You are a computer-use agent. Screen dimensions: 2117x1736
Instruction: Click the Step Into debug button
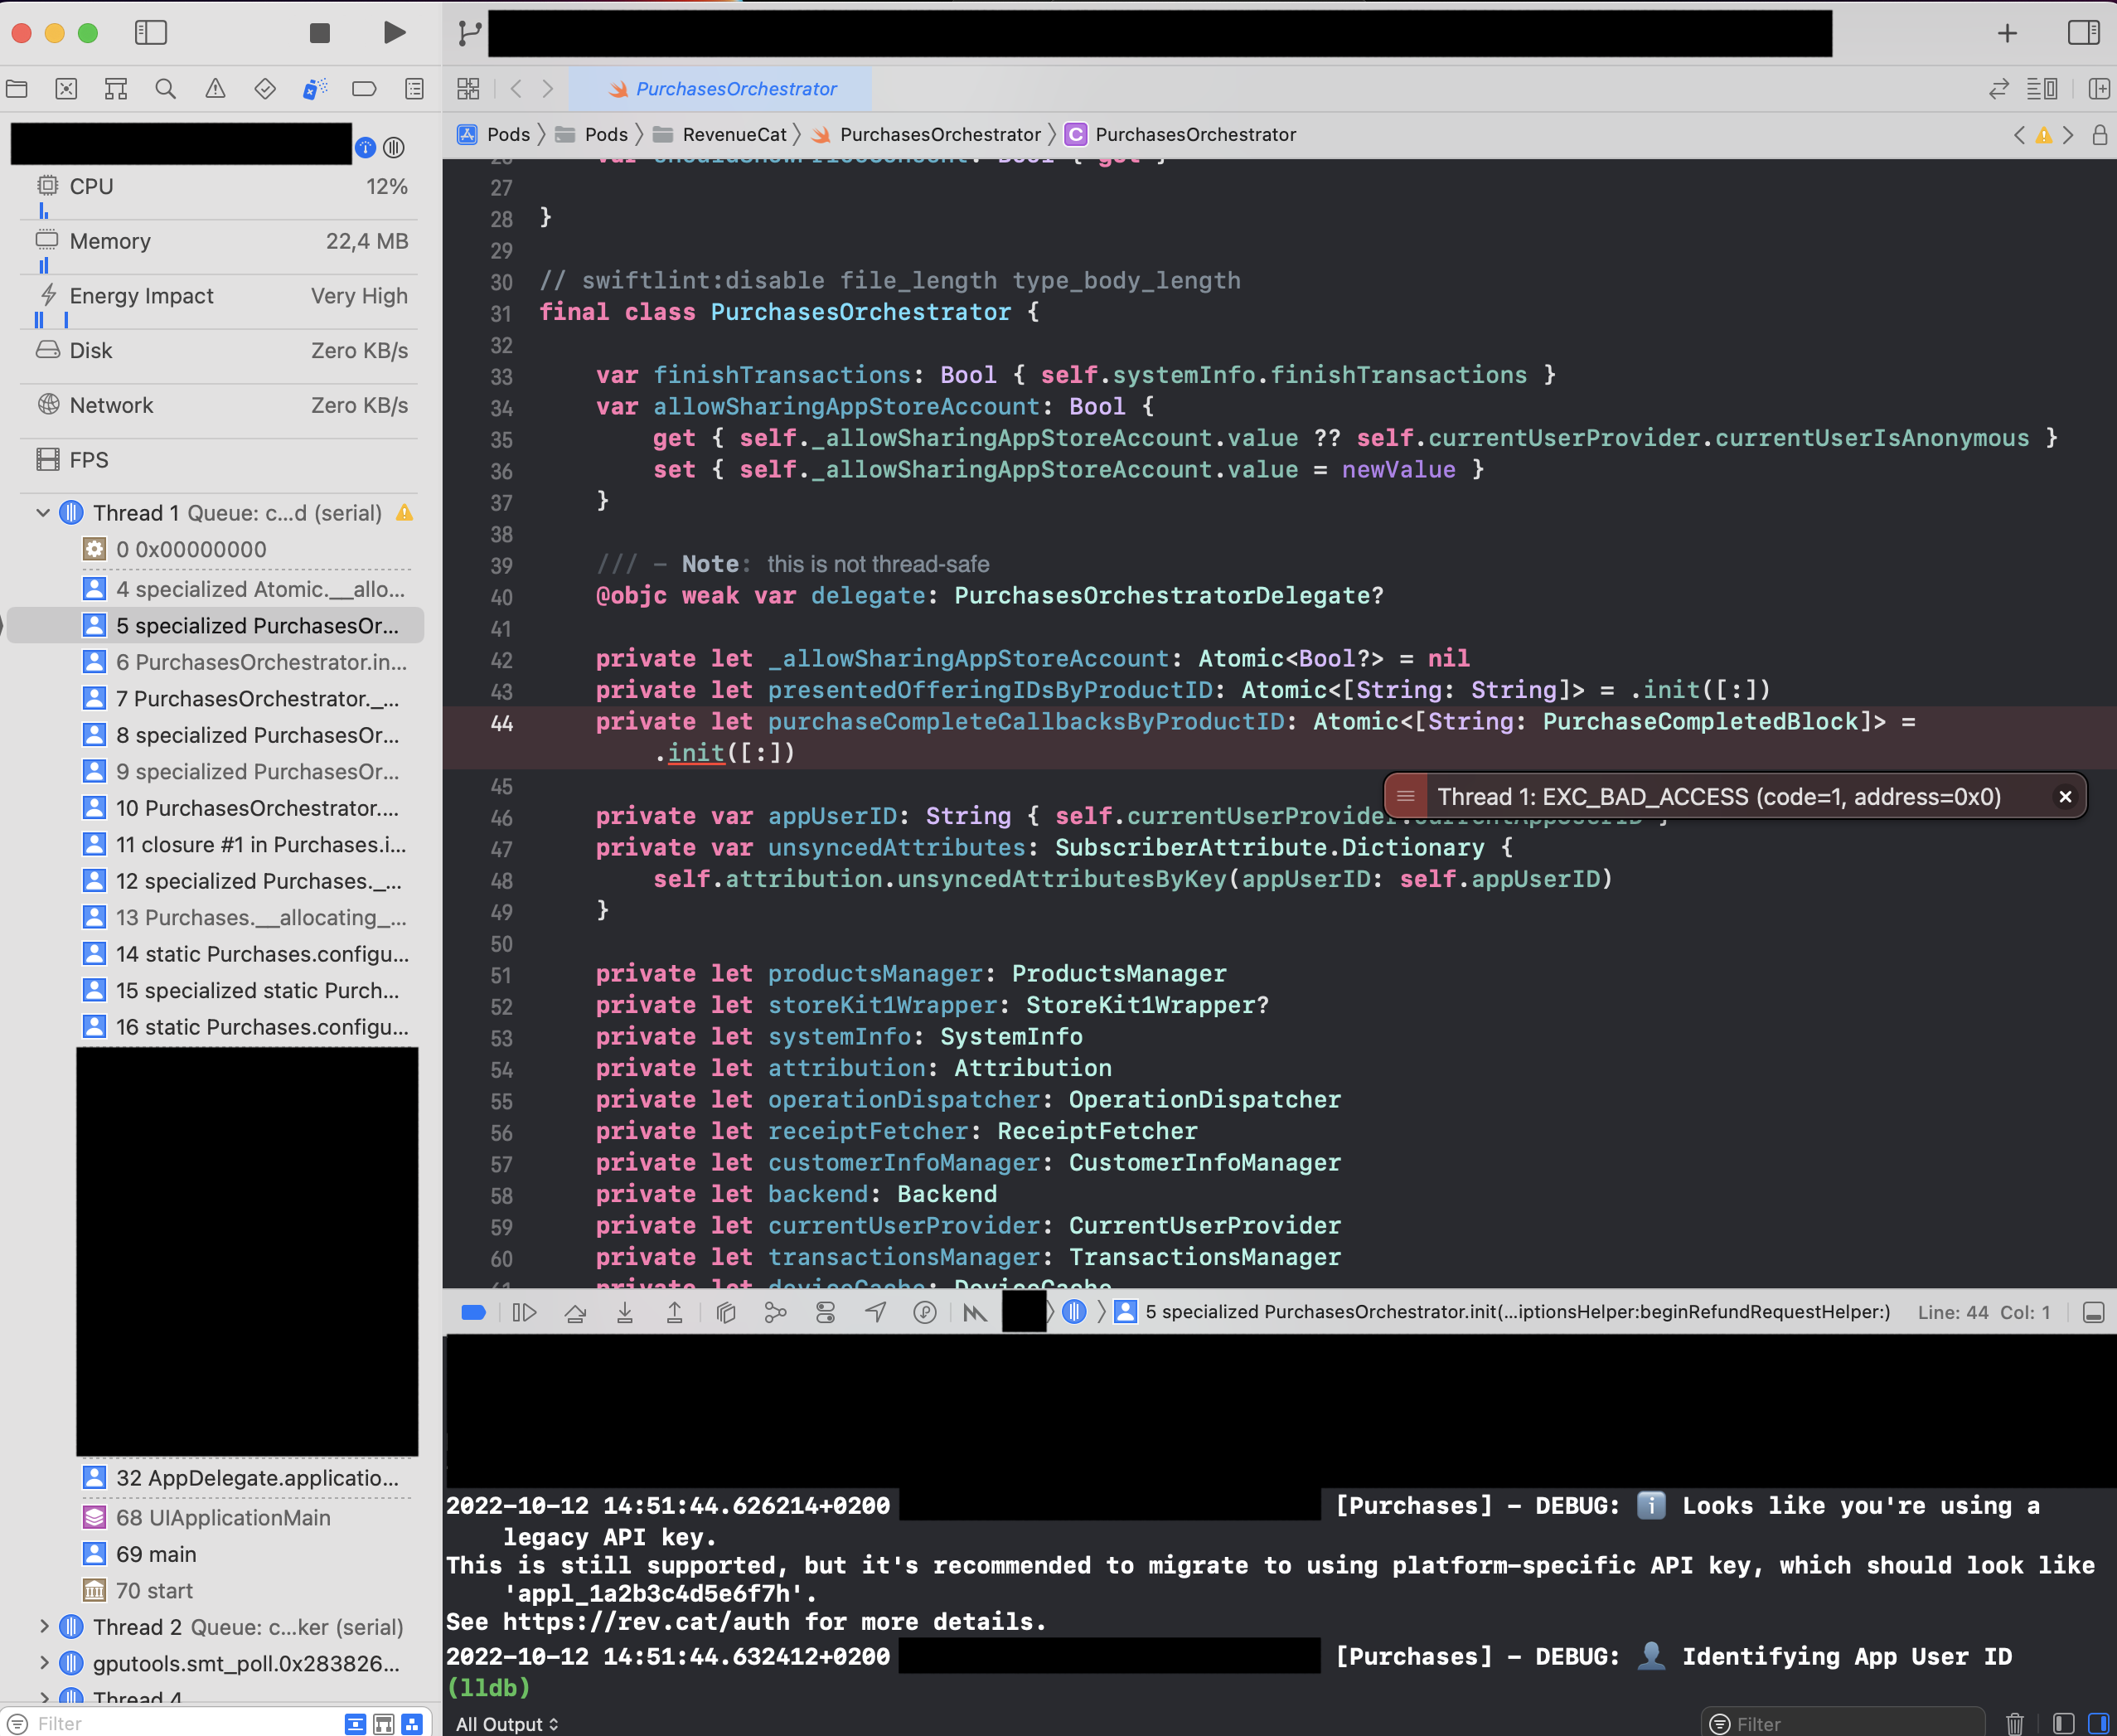point(625,1312)
